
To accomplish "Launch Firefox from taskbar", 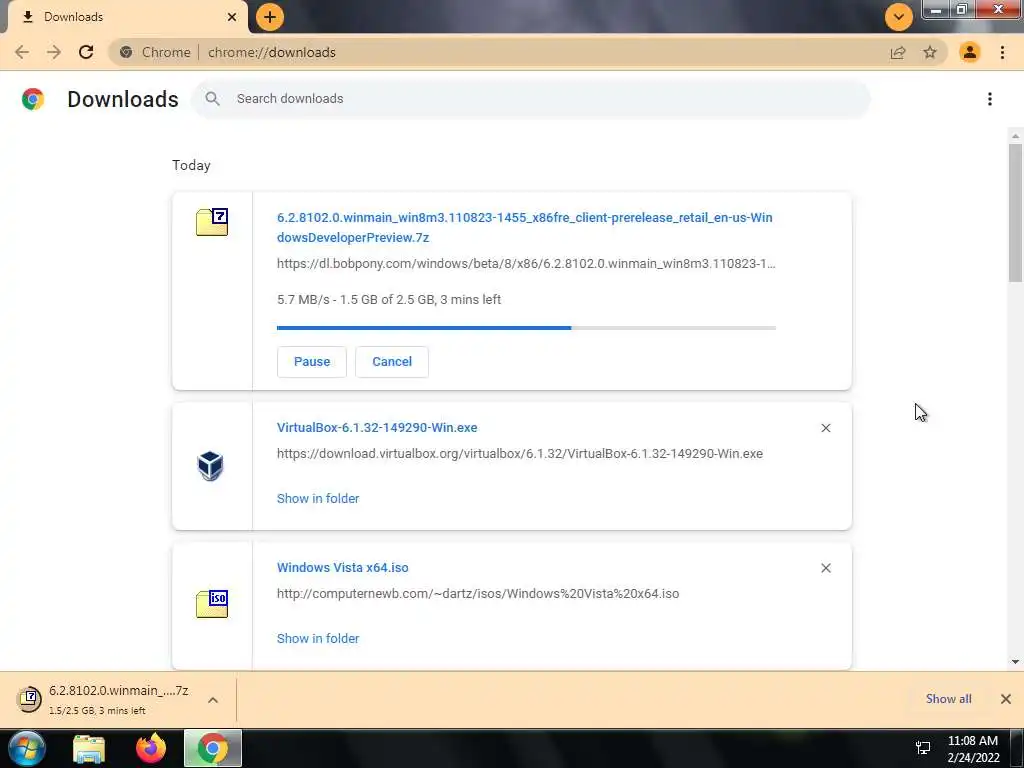I will (151, 748).
